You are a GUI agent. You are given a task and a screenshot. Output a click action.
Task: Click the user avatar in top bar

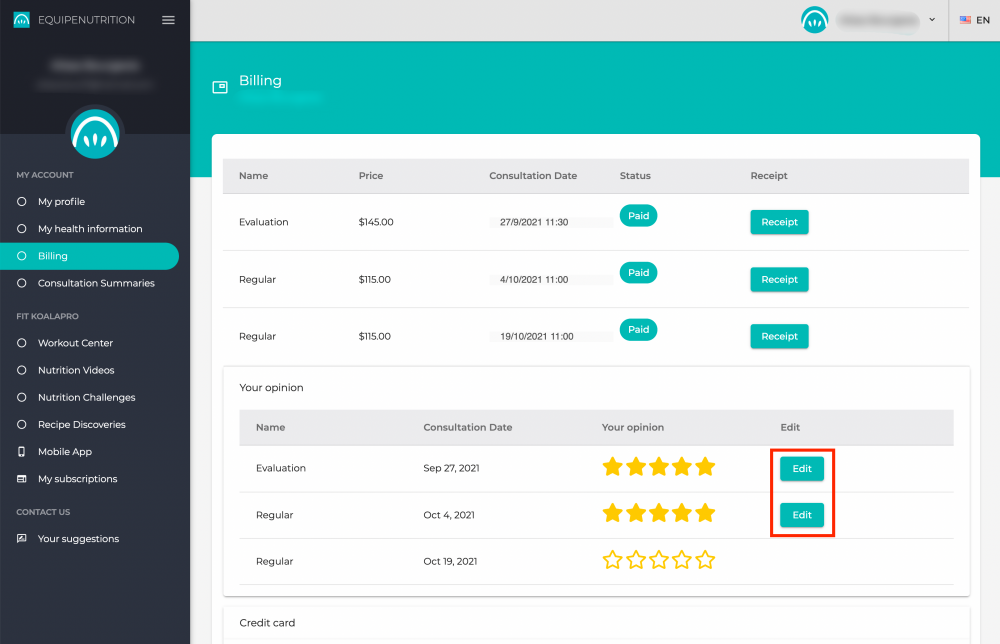pos(814,20)
